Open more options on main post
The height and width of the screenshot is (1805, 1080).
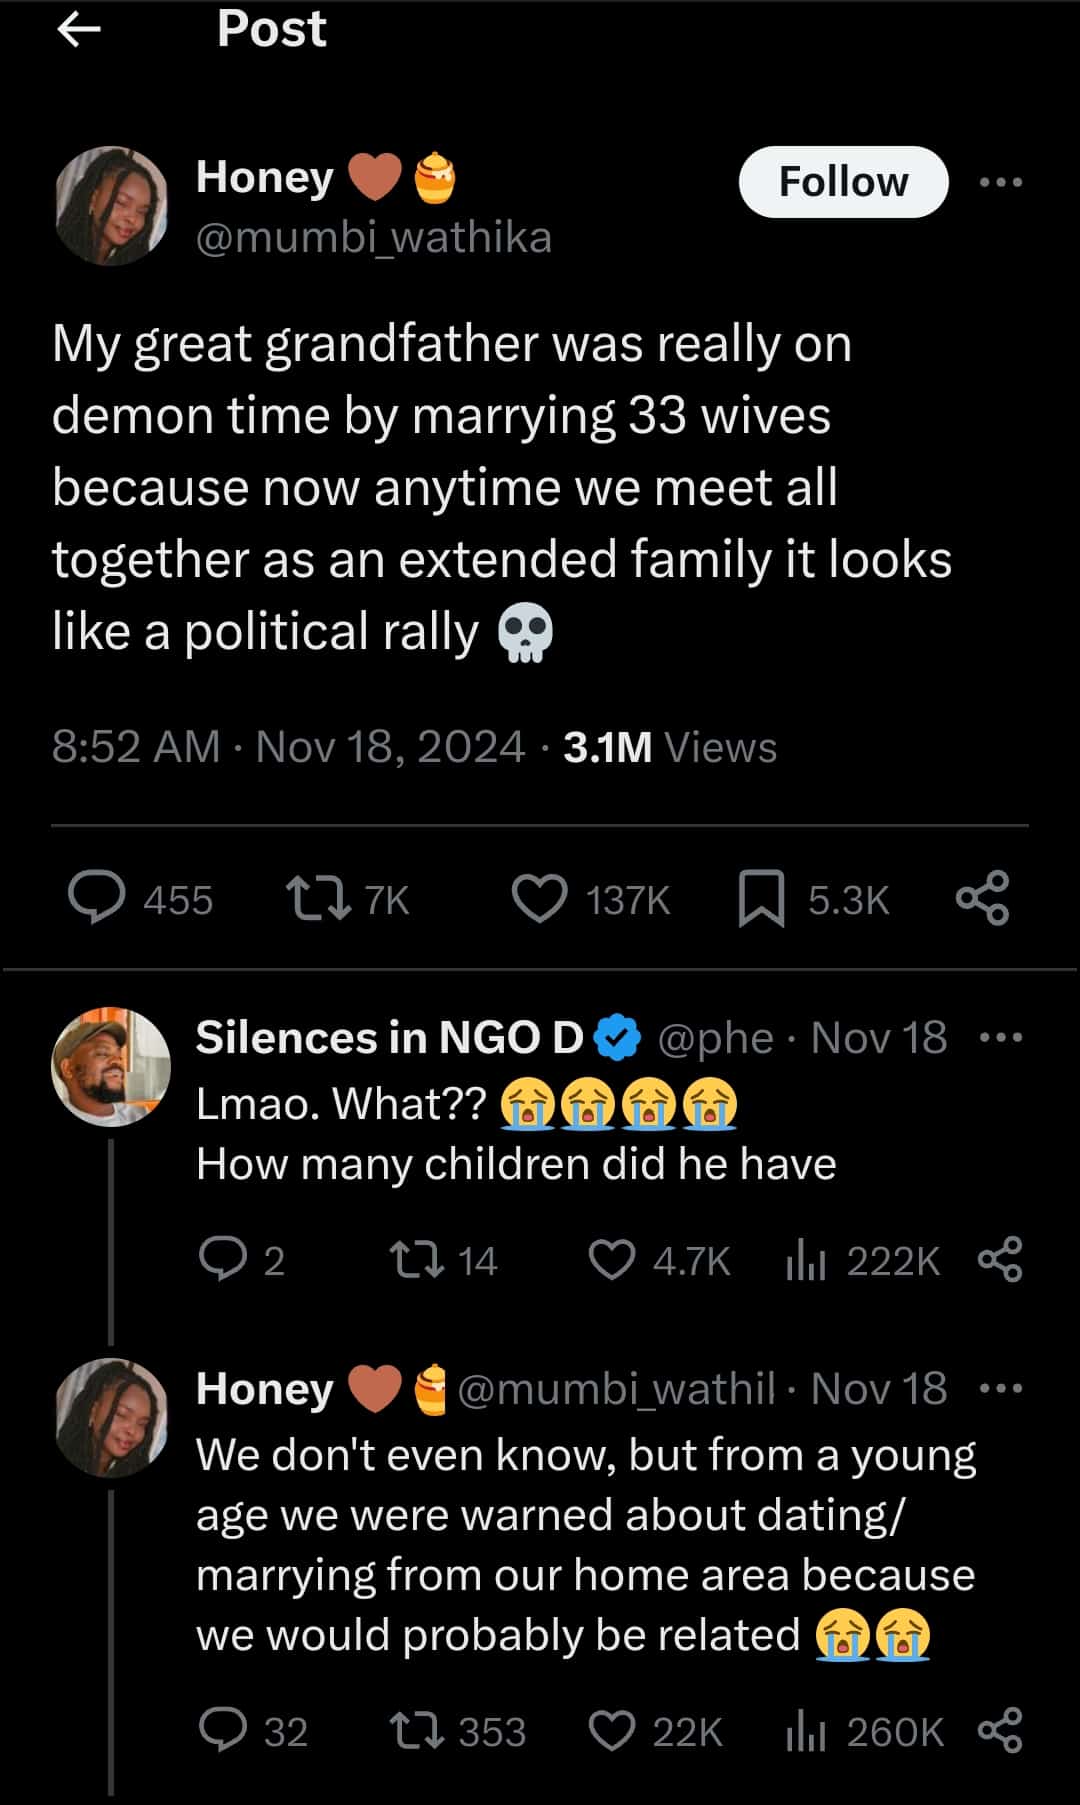pyautogui.click(x=1001, y=182)
